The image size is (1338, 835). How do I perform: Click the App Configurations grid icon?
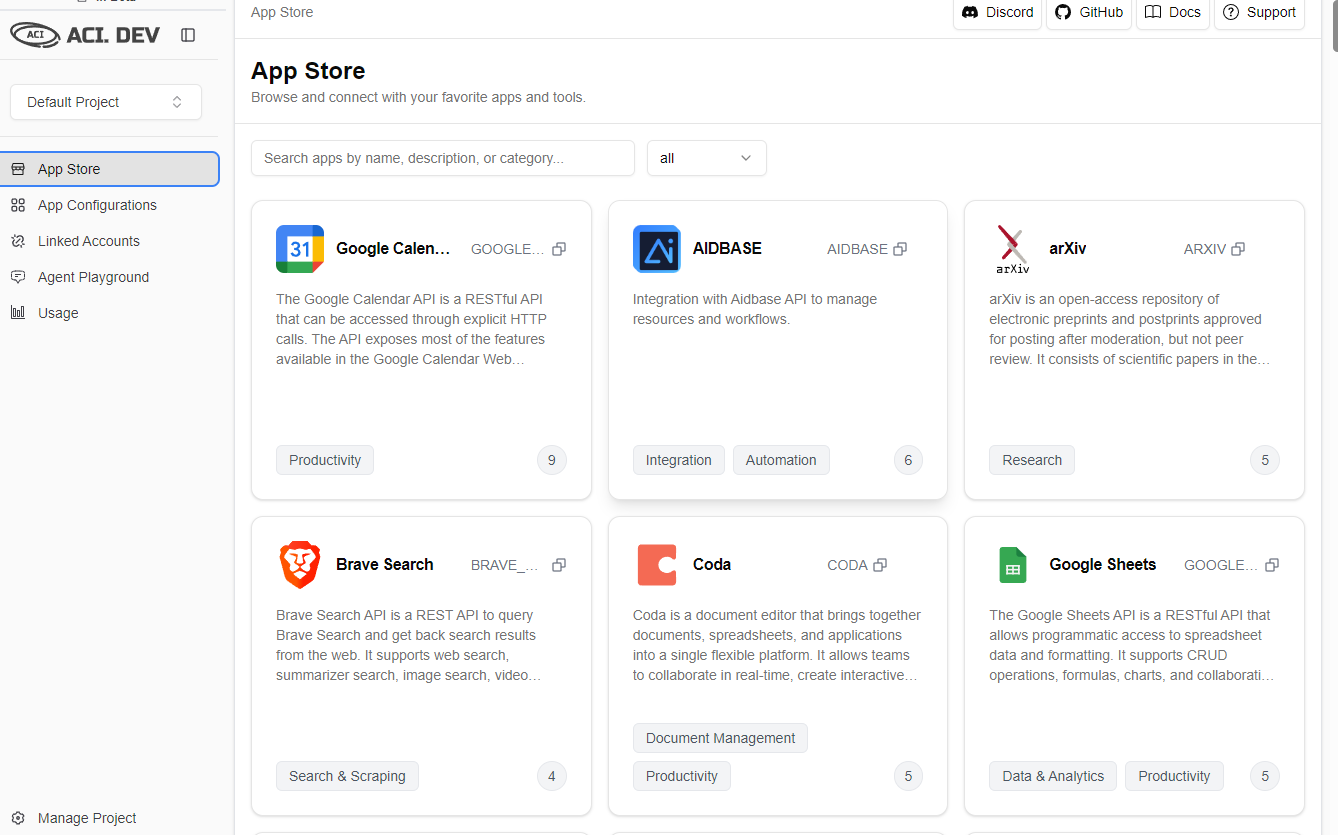[18, 205]
